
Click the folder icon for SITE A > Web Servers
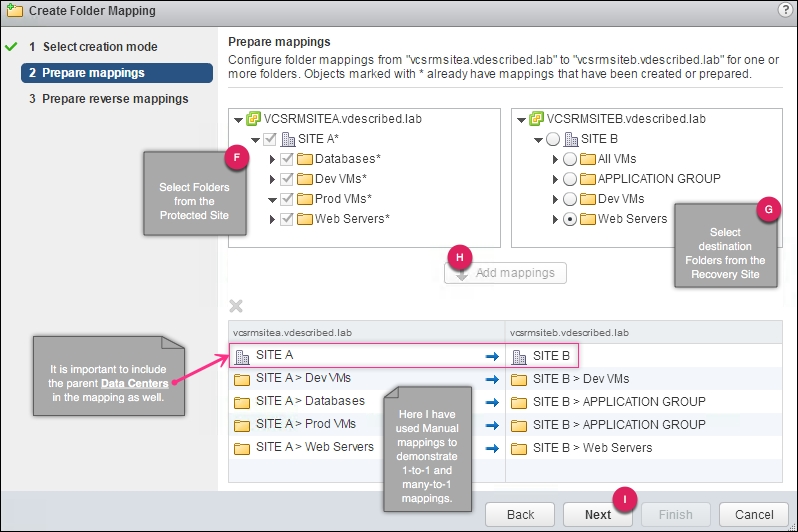[242, 448]
